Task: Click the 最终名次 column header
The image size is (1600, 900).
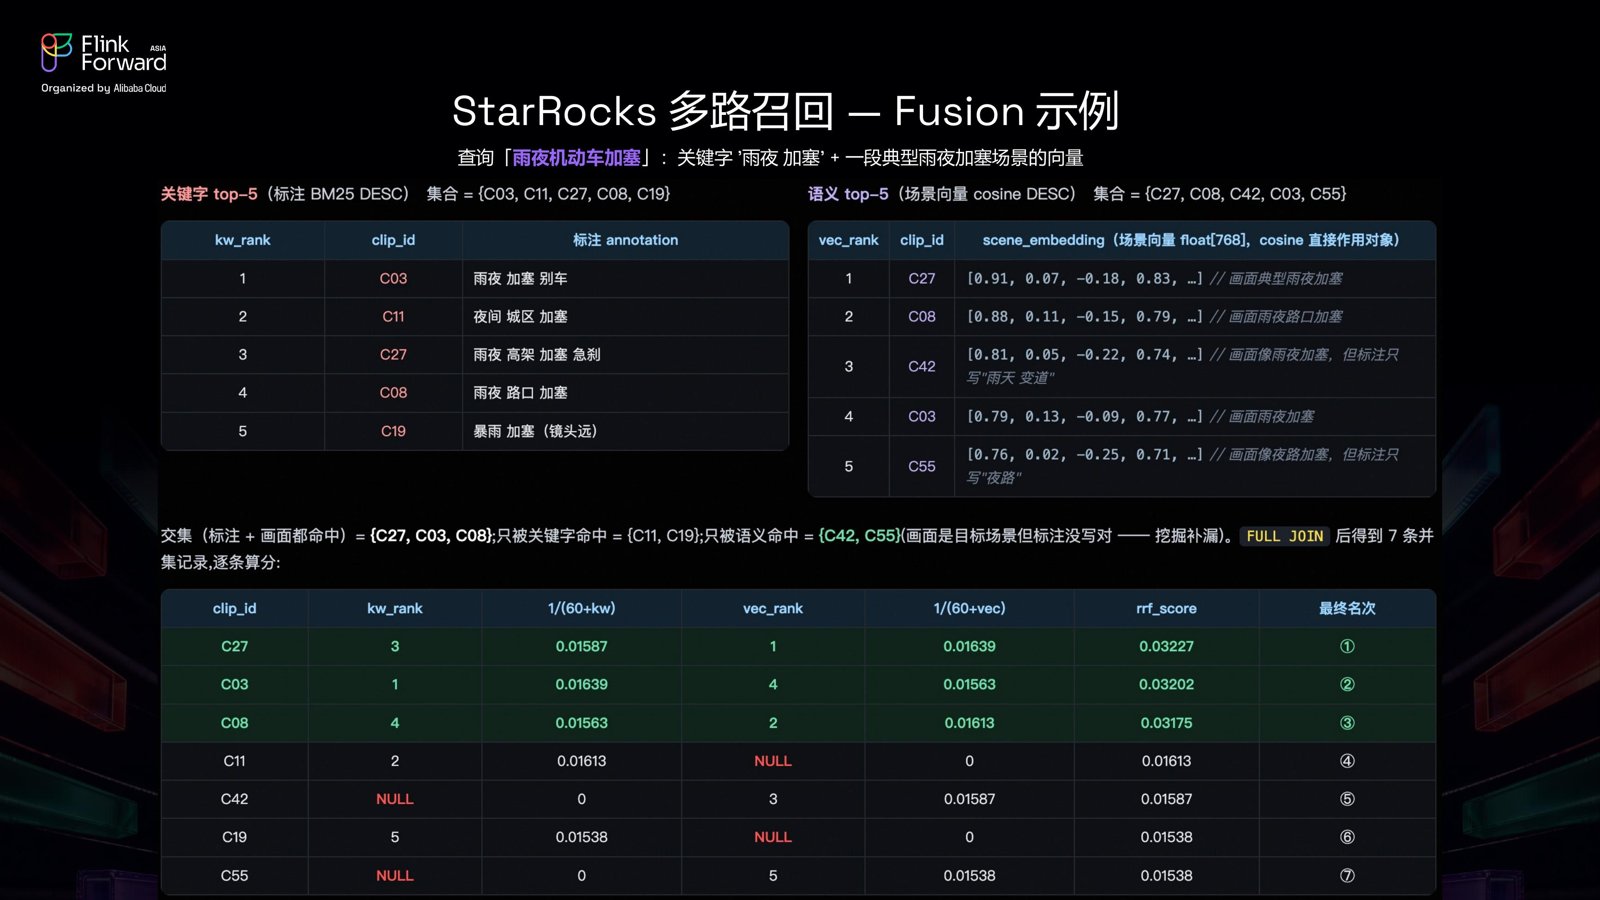Action: point(1347,608)
